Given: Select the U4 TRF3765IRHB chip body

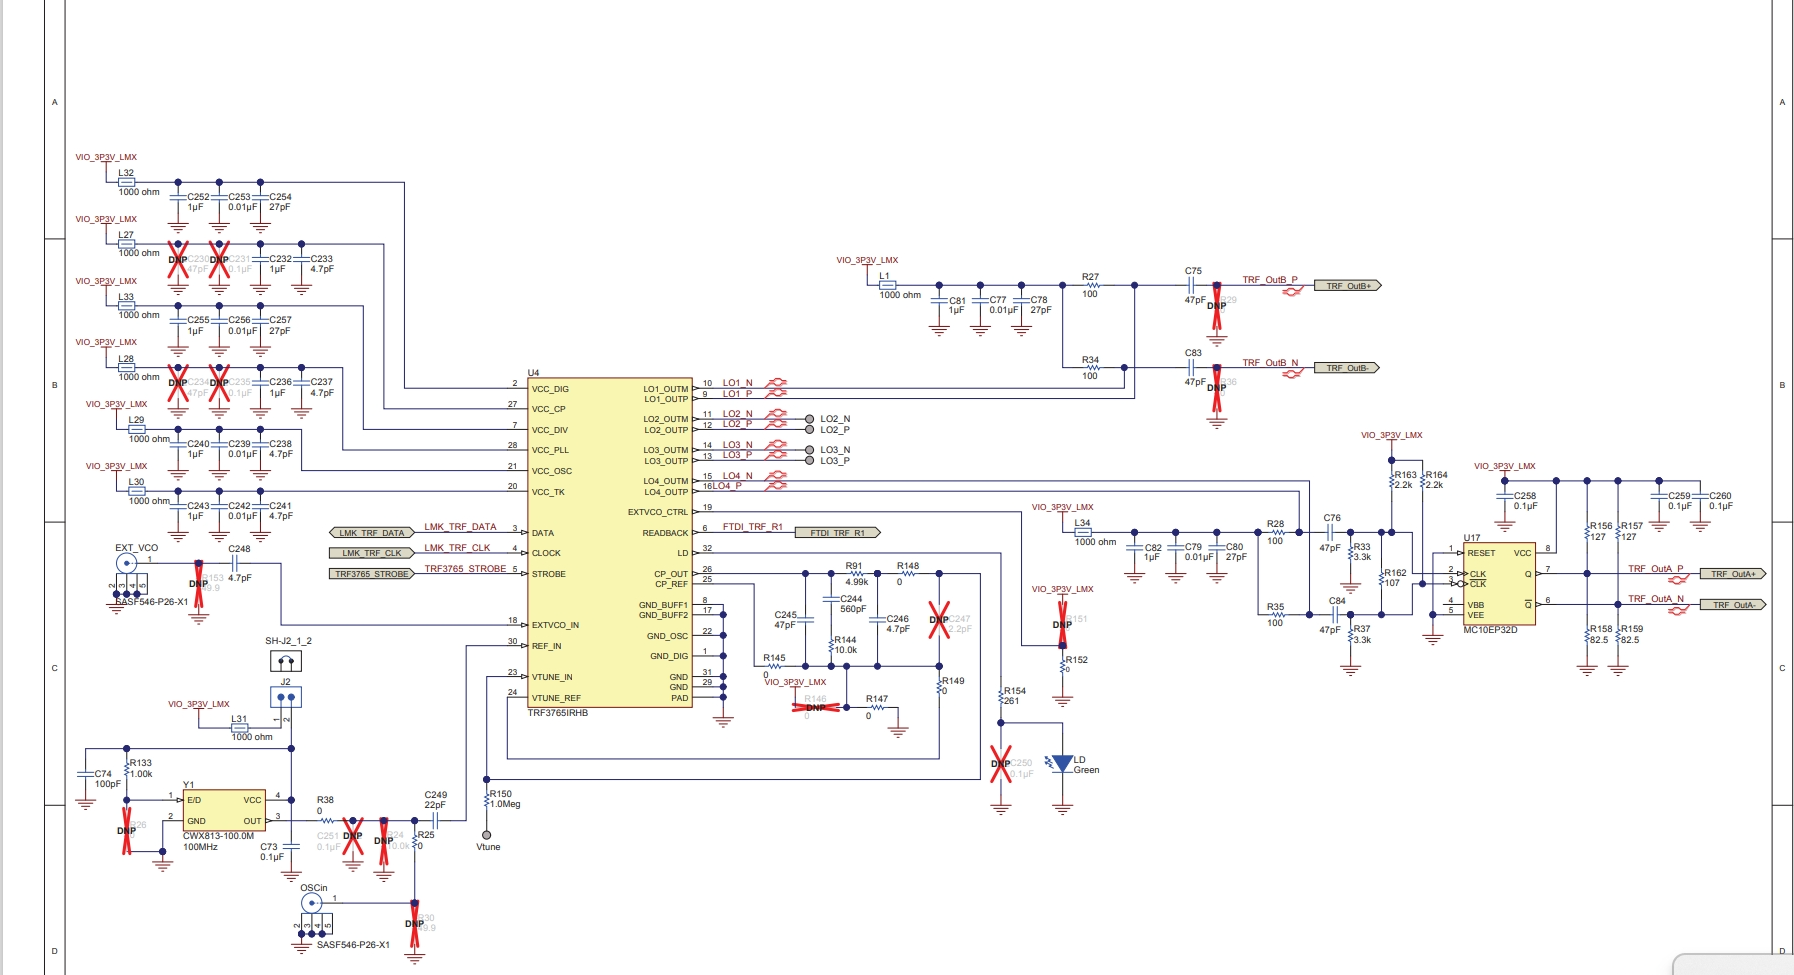Looking at the screenshot, I should point(610,543).
